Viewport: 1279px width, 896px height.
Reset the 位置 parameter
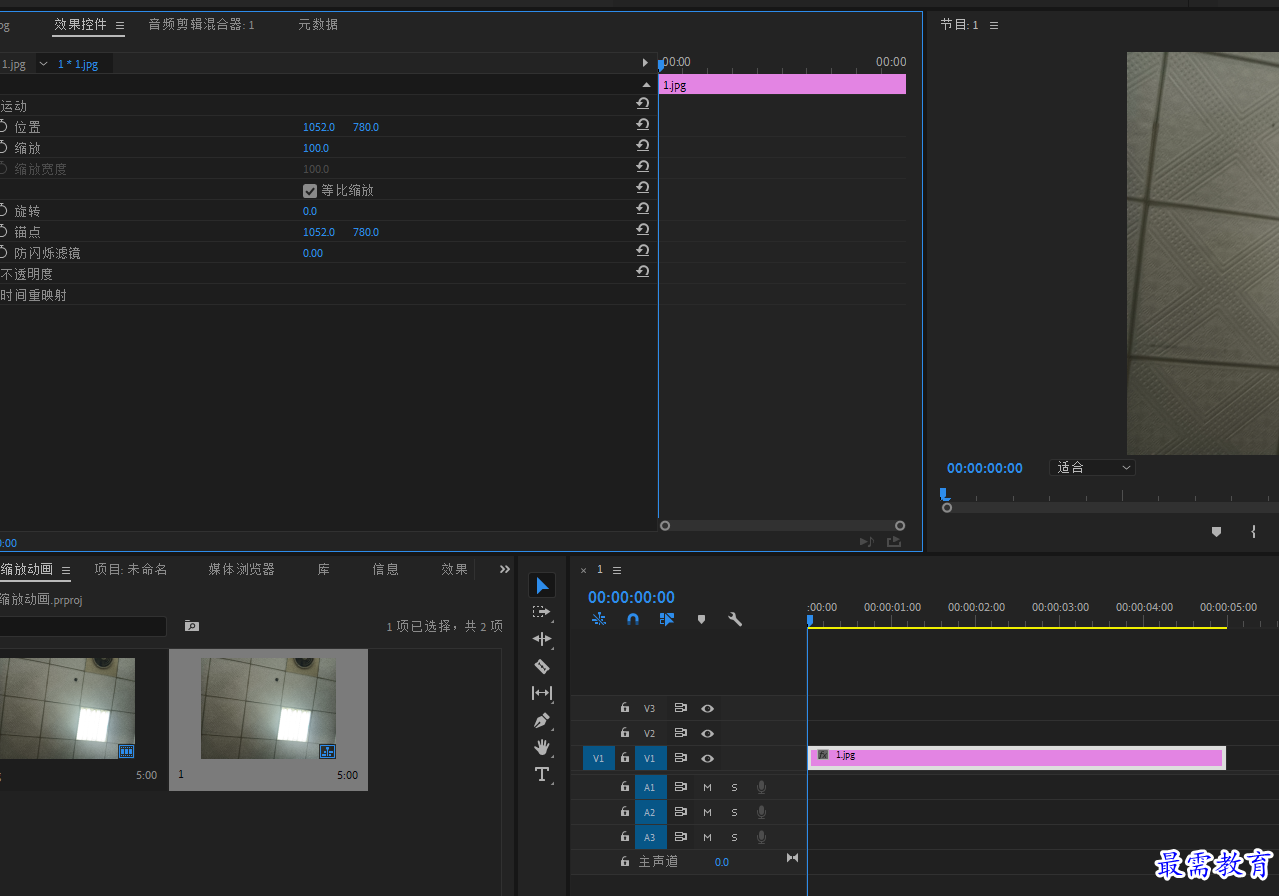pyautogui.click(x=643, y=125)
